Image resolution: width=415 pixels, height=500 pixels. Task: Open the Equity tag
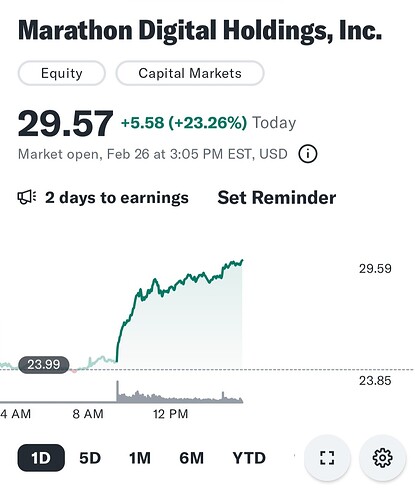(62, 73)
